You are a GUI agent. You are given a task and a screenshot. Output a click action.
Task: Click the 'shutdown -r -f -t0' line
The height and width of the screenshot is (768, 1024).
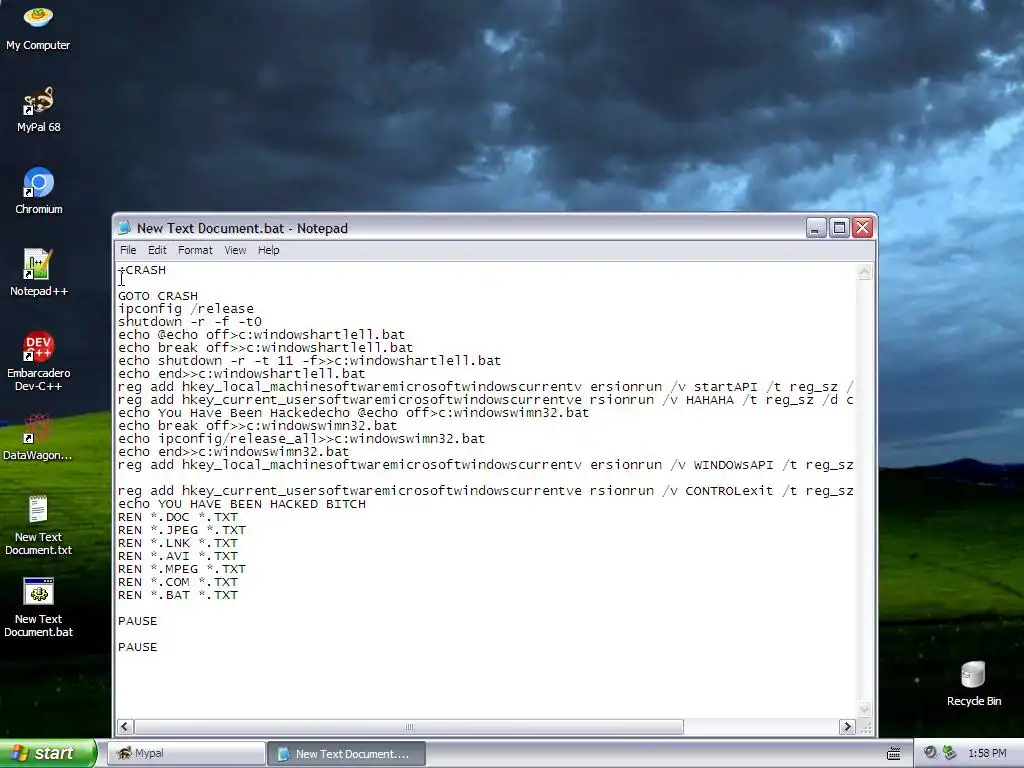190,322
